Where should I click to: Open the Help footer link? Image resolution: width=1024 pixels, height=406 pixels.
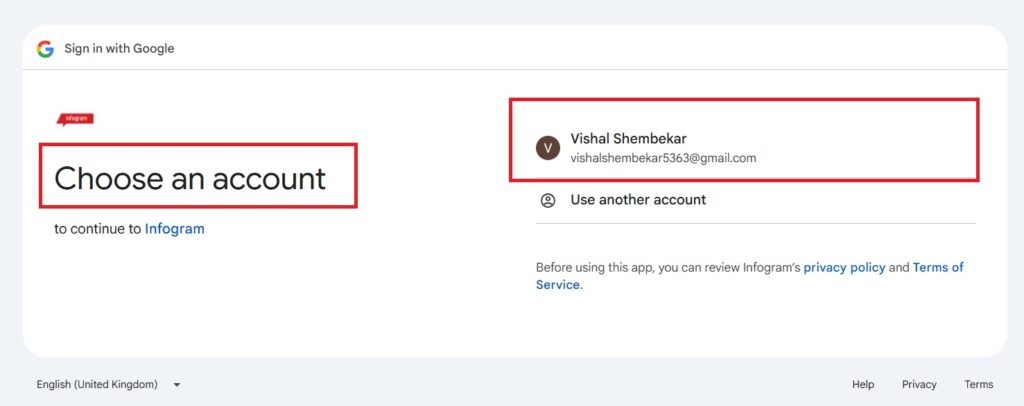click(863, 384)
